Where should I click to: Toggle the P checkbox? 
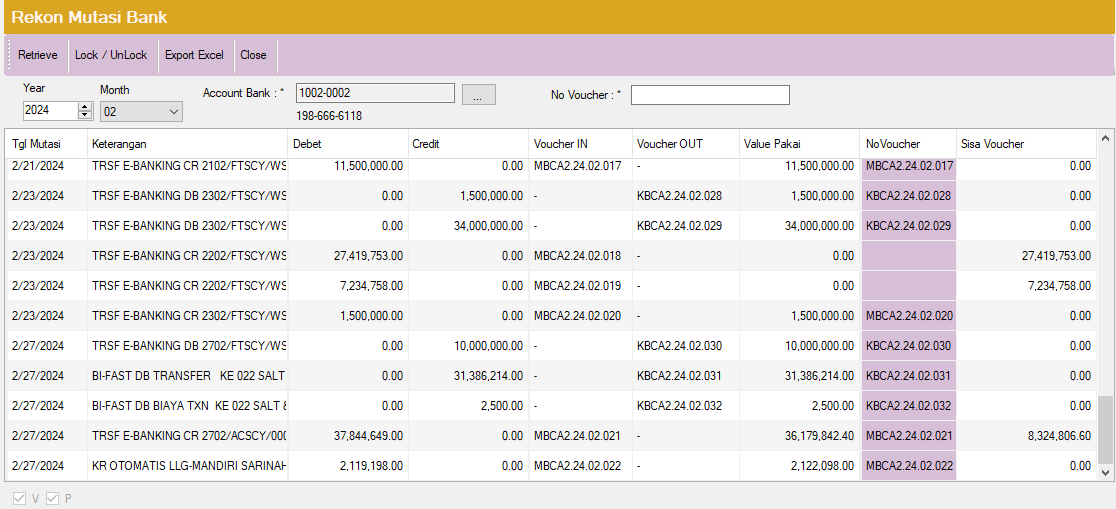pyautogui.click(x=53, y=498)
